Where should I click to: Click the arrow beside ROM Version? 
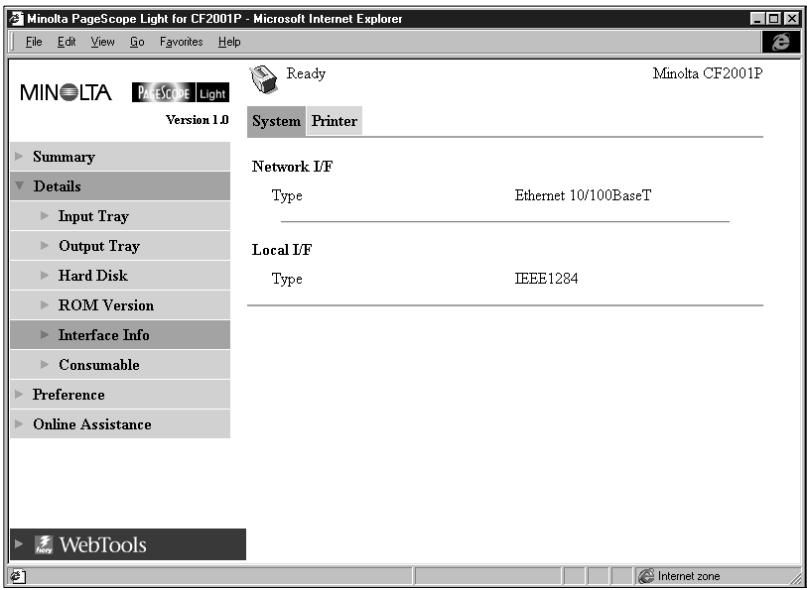[45, 305]
